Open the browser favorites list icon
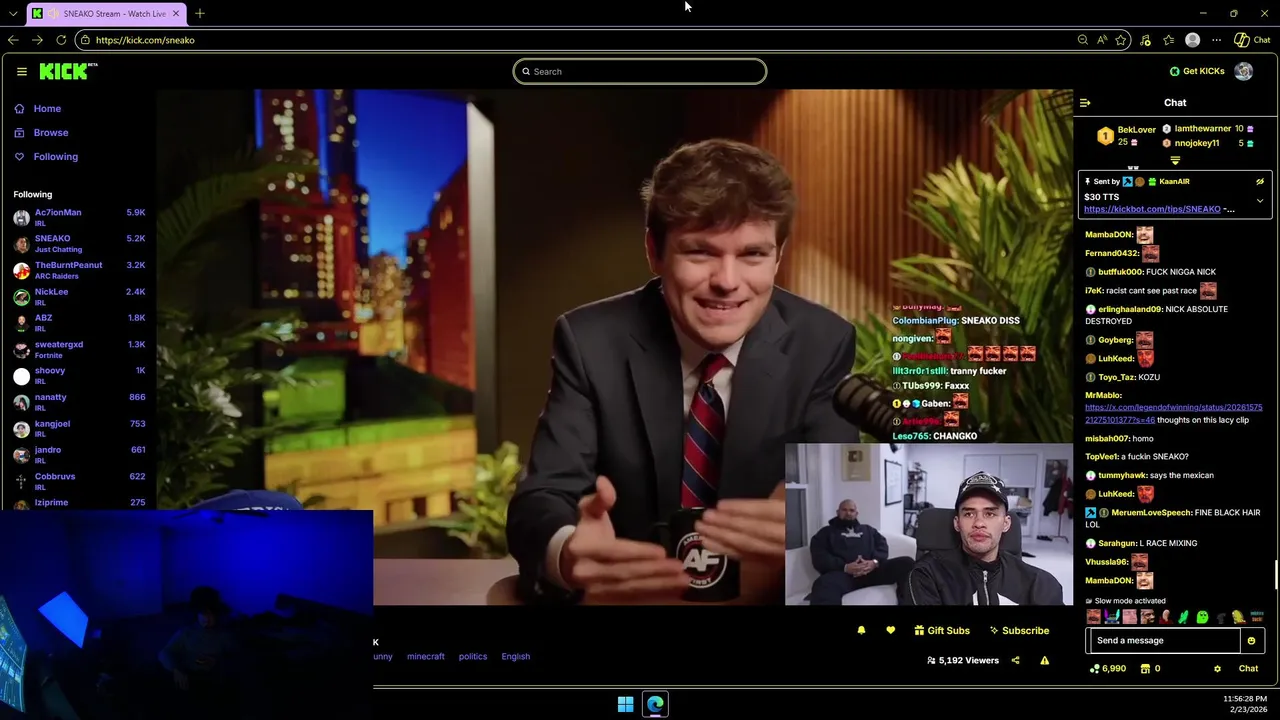 [1168, 40]
